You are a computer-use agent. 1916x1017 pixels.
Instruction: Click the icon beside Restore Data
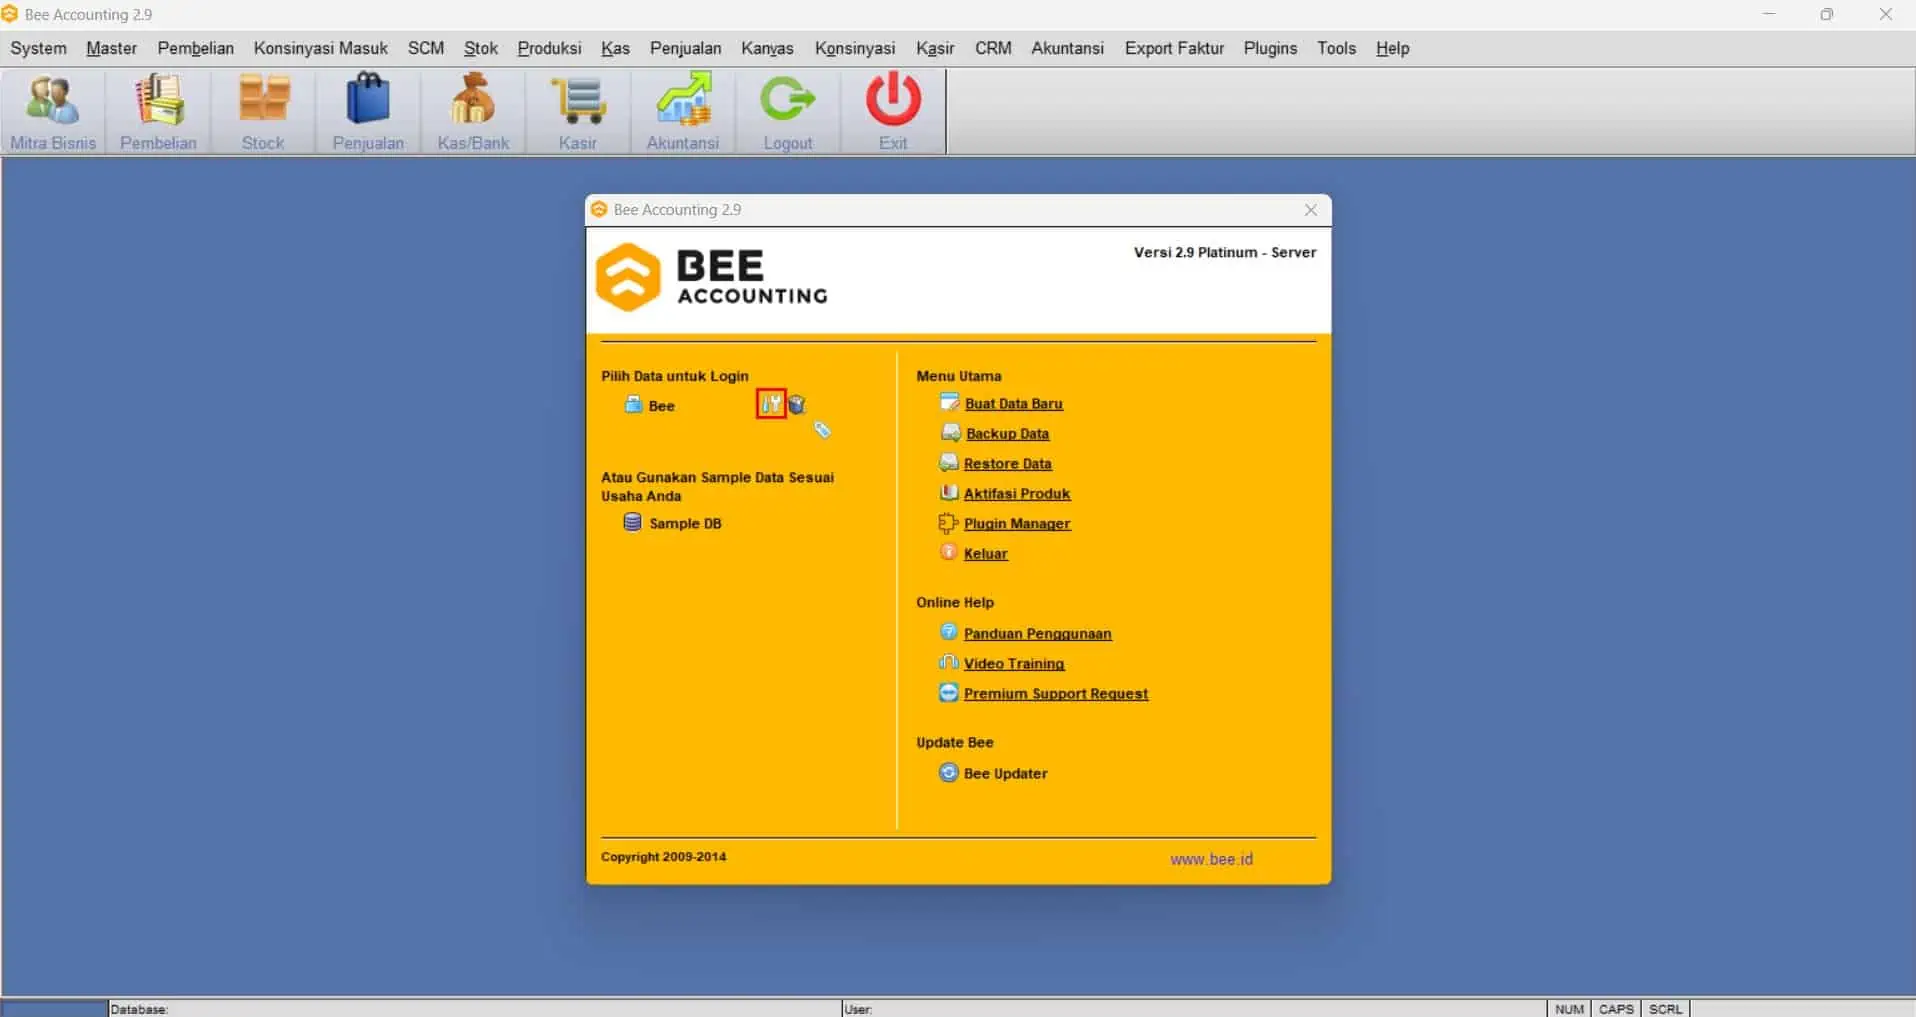point(948,463)
